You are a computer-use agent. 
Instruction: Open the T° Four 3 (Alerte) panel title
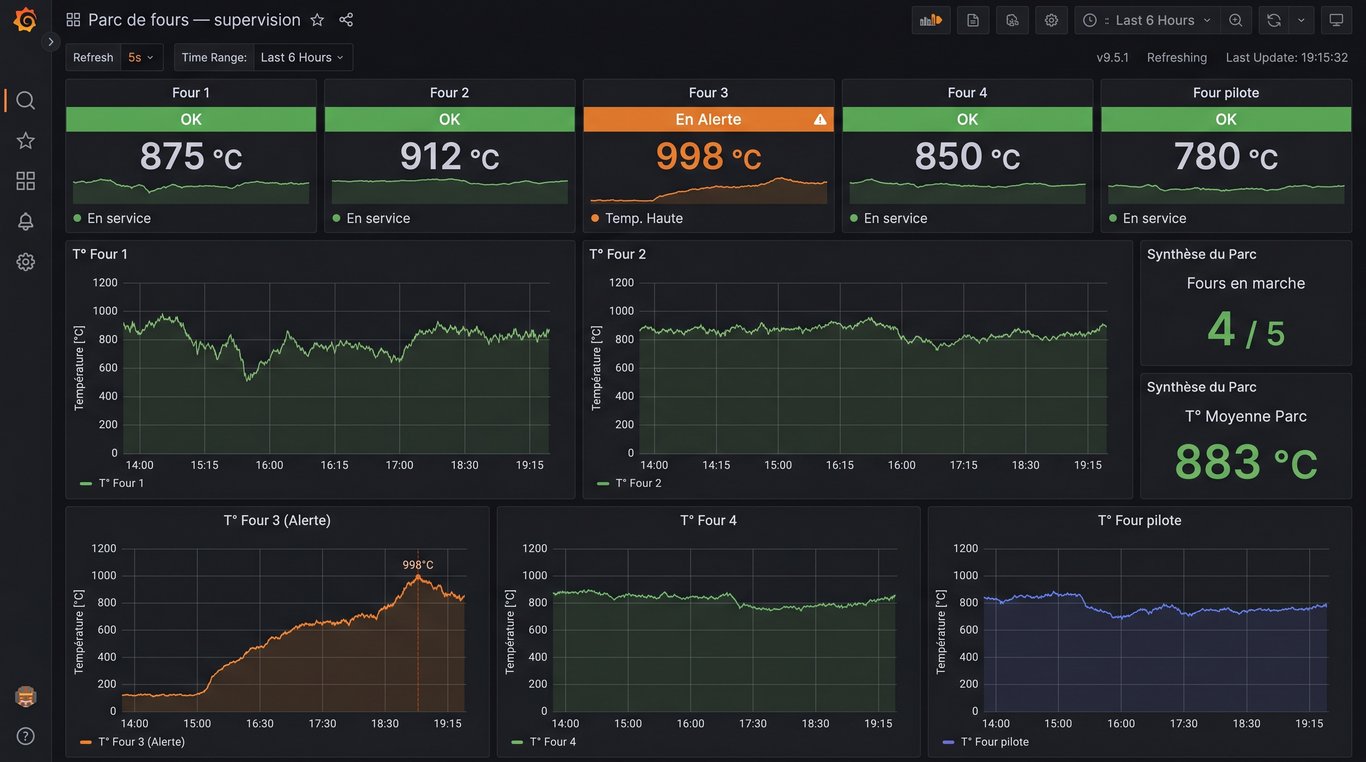[x=277, y=520]
